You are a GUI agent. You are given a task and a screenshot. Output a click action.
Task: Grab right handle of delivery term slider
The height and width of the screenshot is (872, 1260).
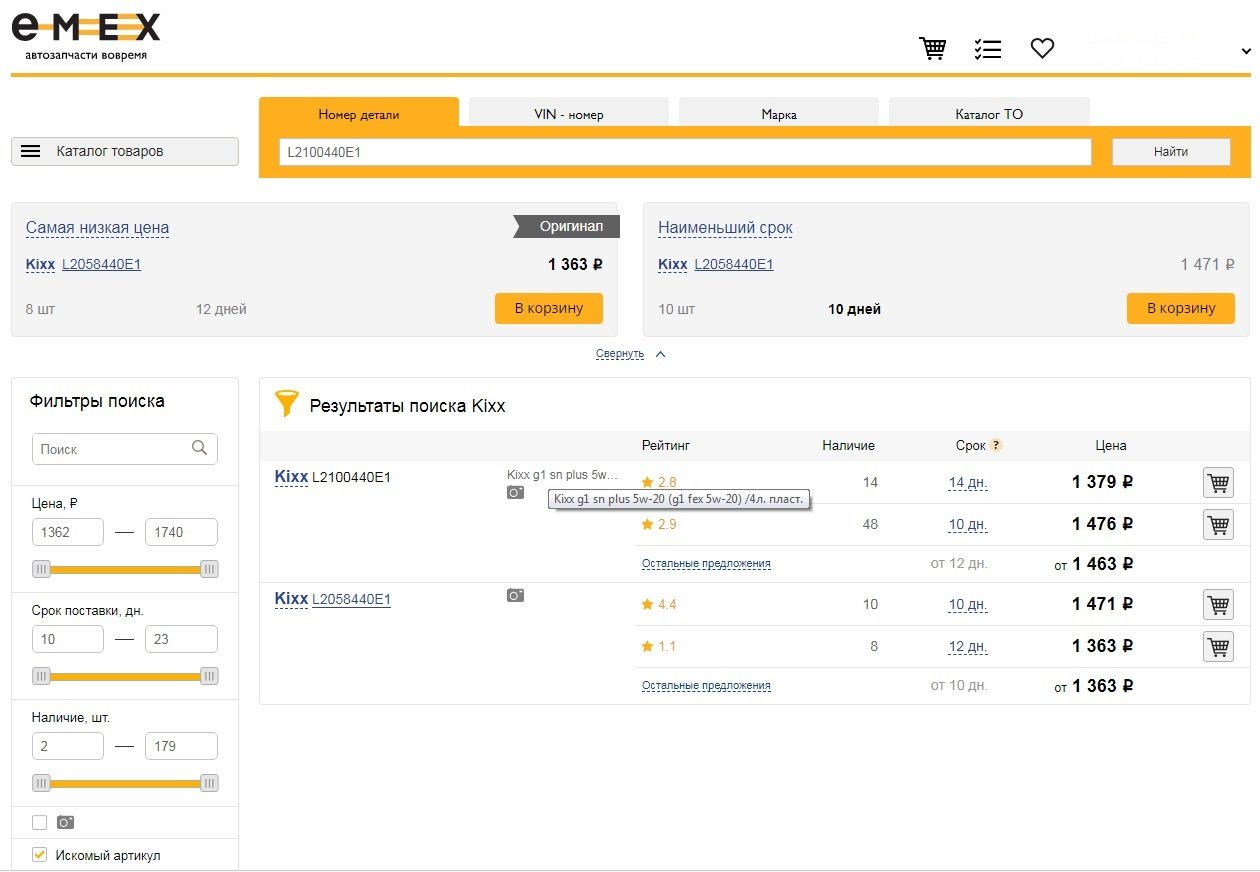pos(209,677)
